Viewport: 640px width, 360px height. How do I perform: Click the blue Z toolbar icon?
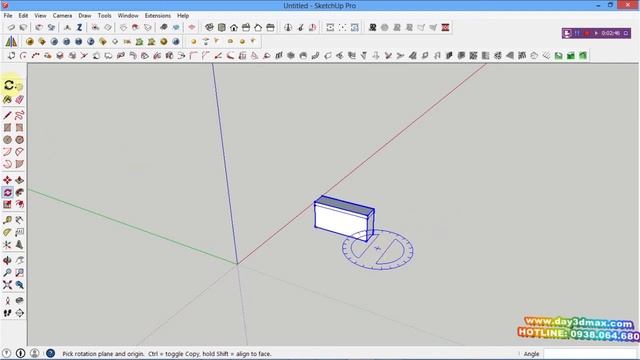click(80, 27)
